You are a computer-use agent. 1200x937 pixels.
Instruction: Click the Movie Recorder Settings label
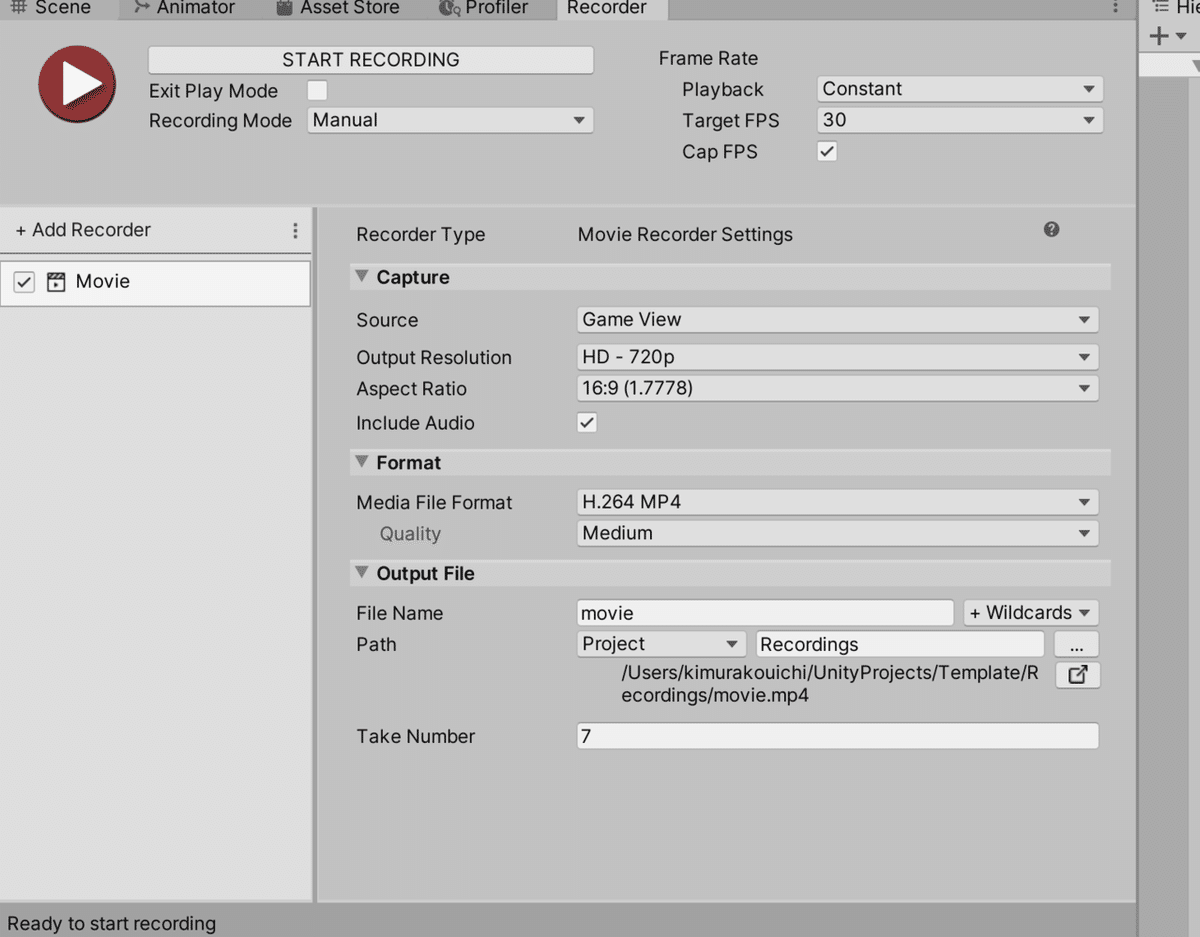pos(685,235)
